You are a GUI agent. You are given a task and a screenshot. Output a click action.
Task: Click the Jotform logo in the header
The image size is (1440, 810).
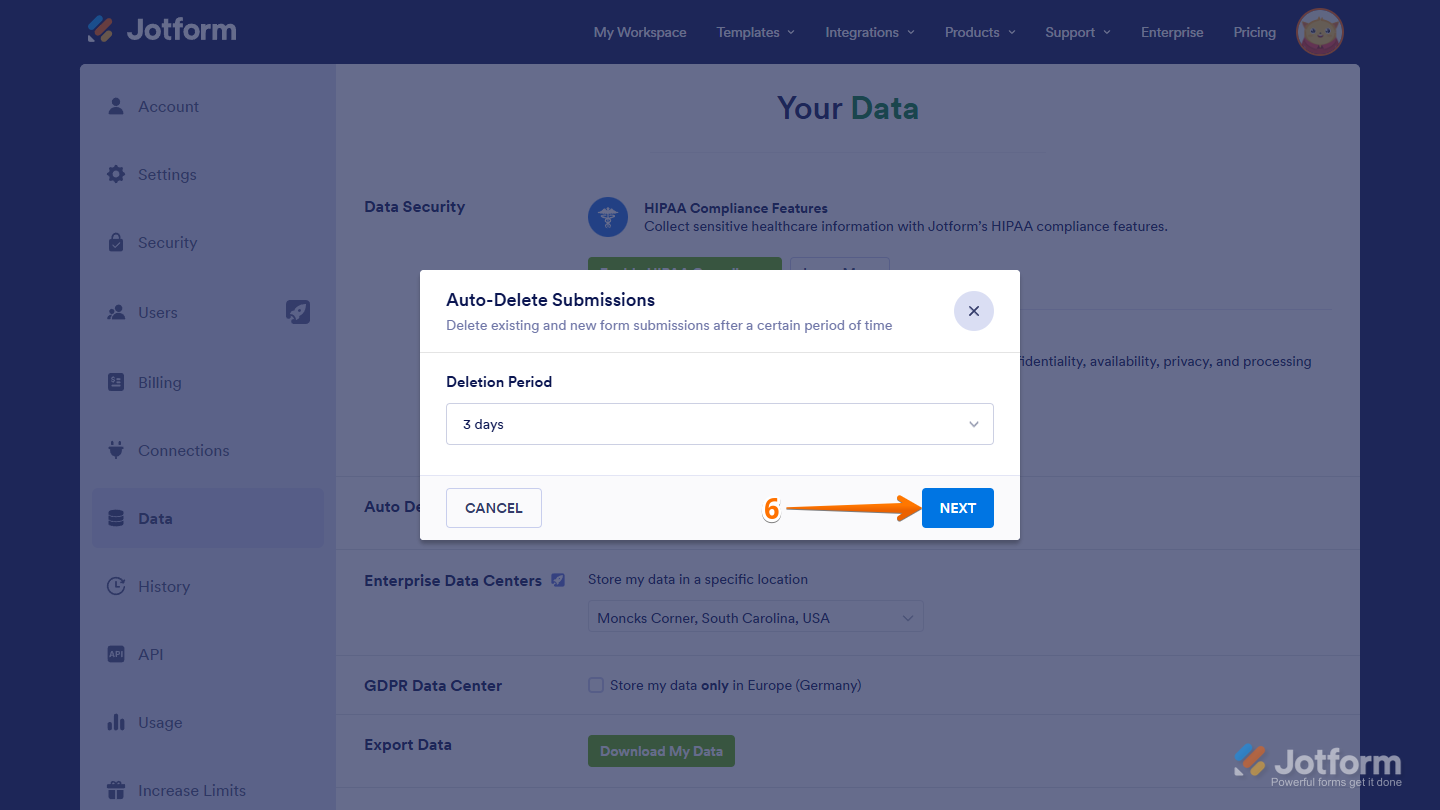tap(161, 30)
